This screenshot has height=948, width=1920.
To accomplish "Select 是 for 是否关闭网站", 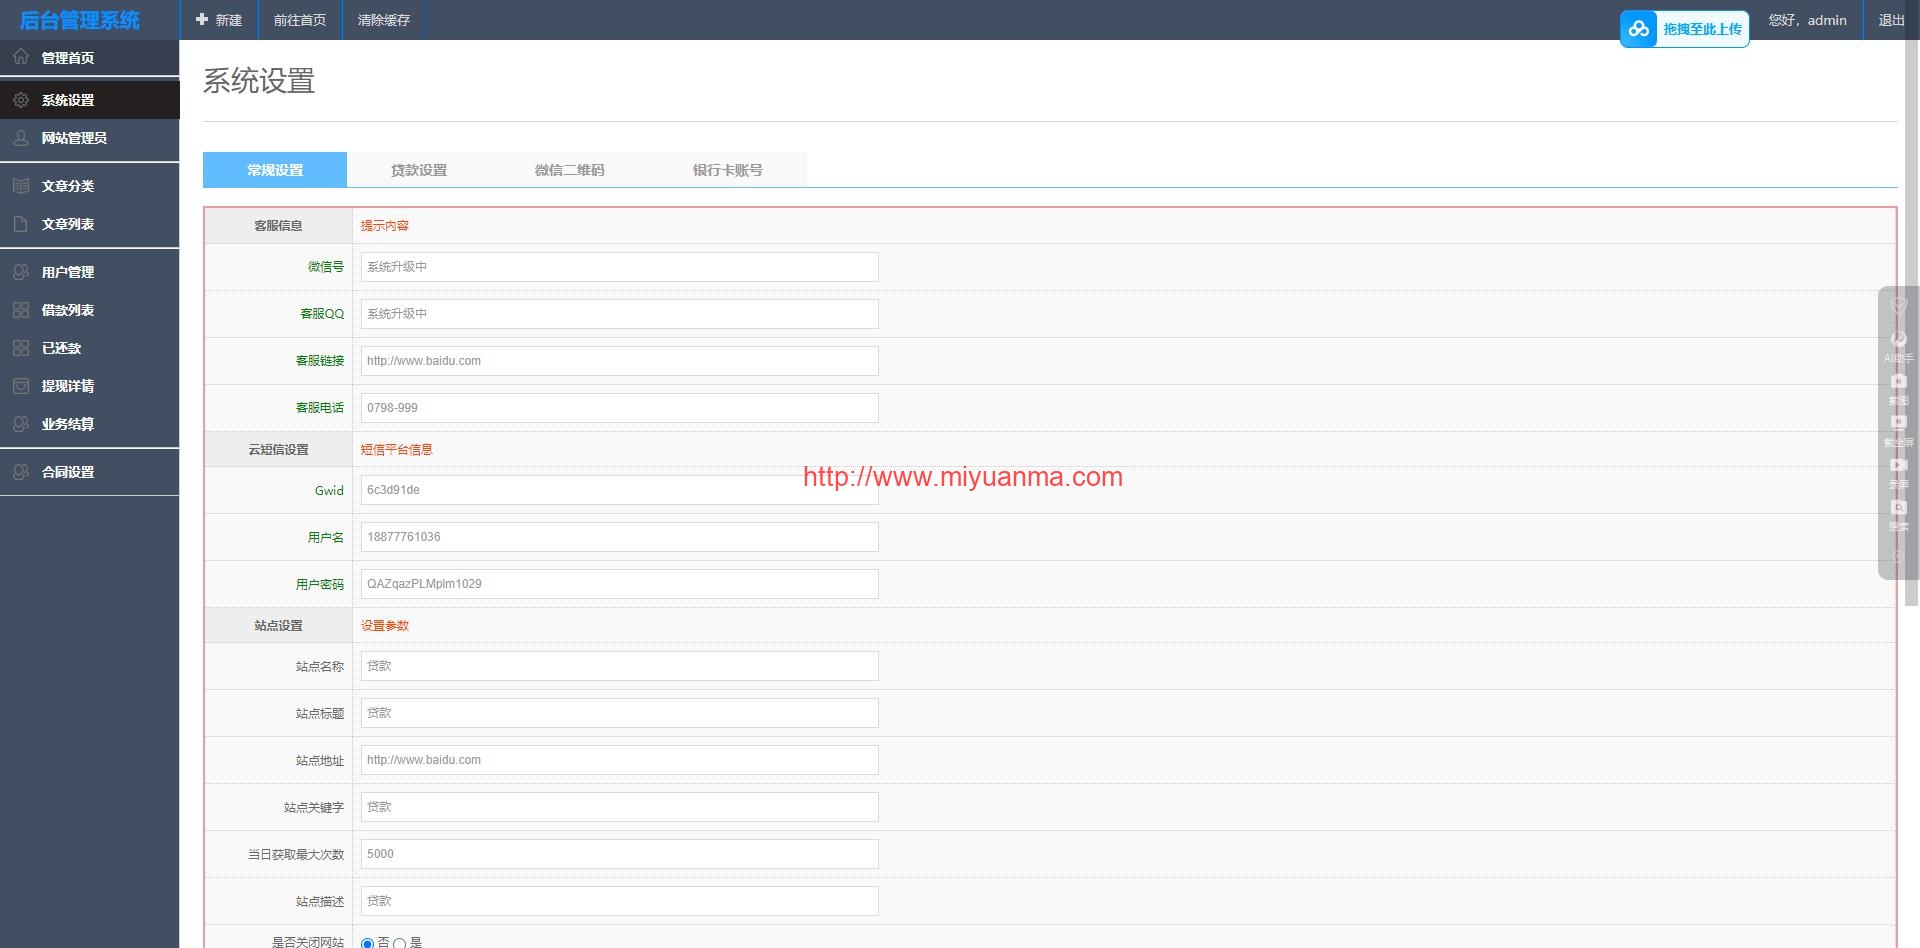I will [x=399, y=943].
